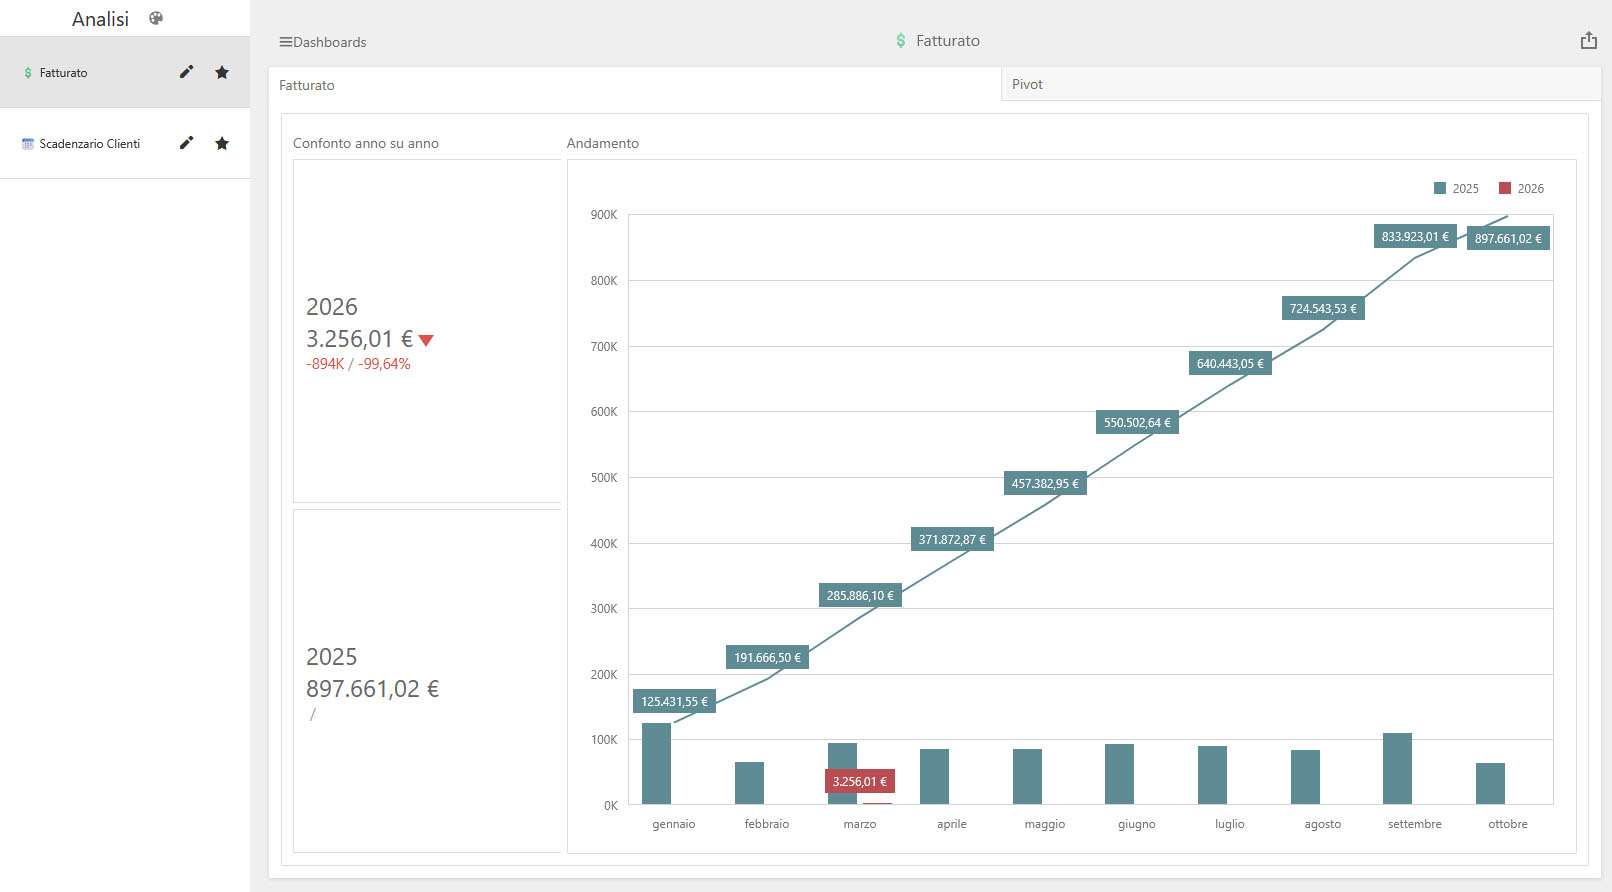
Task: Click the 897.661,02 € chart data label
Action: click(1508, 238)
